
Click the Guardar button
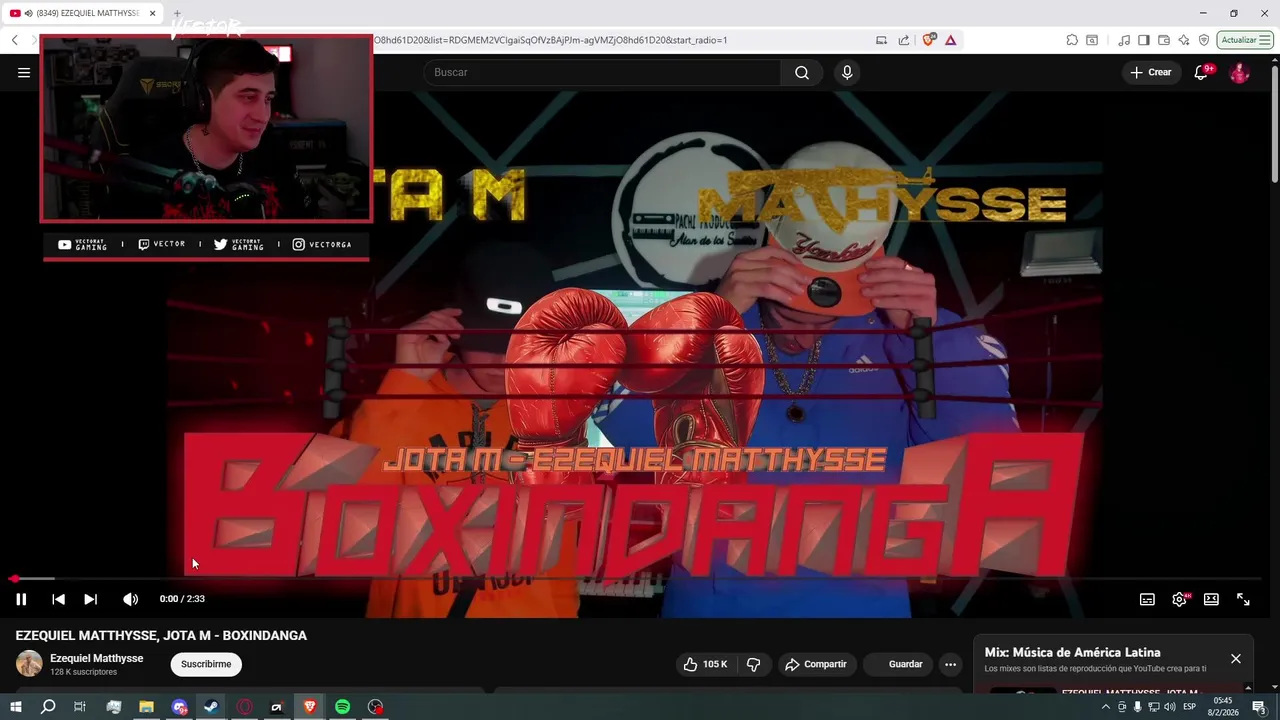click(898, 664)
